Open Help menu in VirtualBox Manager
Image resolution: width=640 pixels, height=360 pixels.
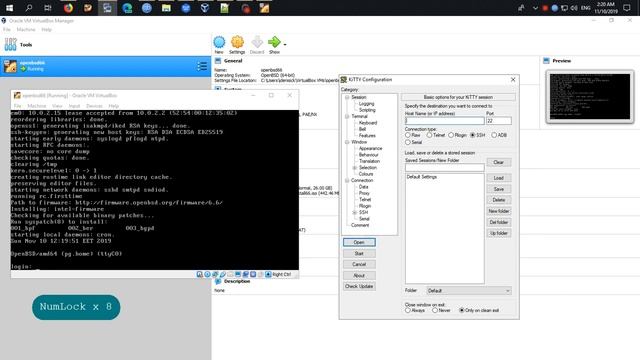(x=47, y=30)
